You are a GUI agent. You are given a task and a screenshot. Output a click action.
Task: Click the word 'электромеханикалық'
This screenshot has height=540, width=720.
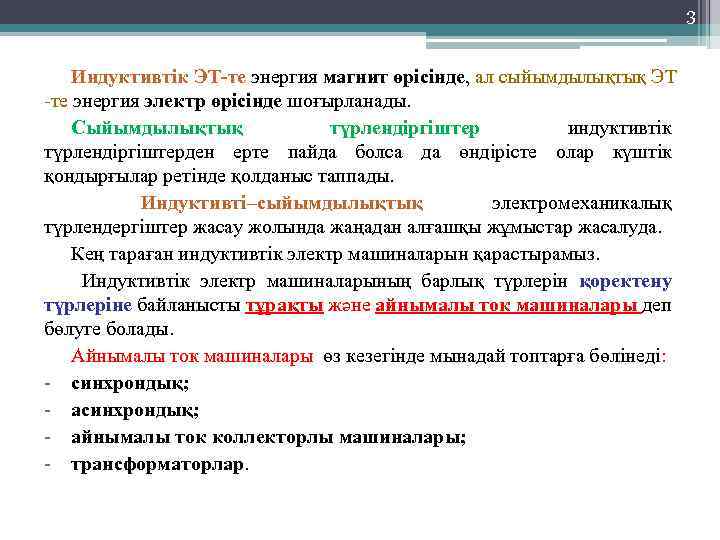pos(582,203)
